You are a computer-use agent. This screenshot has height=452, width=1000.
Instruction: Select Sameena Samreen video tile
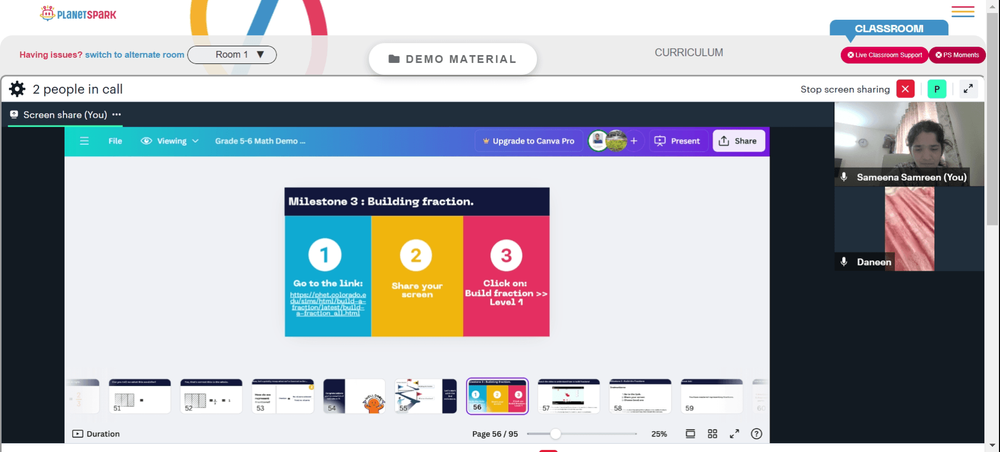(909, 143)
